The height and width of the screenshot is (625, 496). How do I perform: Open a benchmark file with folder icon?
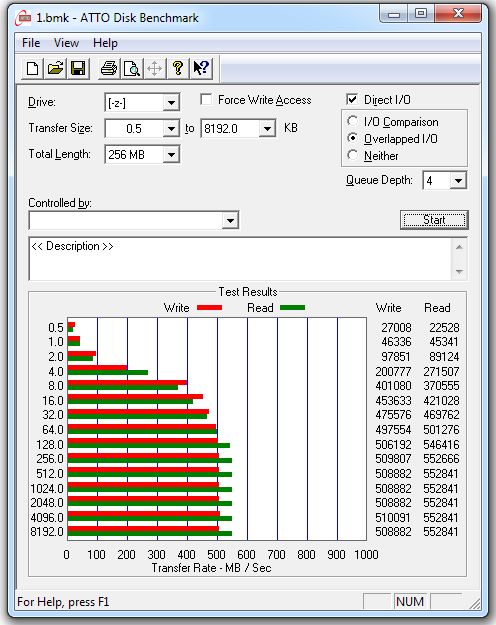coord(55,69)
